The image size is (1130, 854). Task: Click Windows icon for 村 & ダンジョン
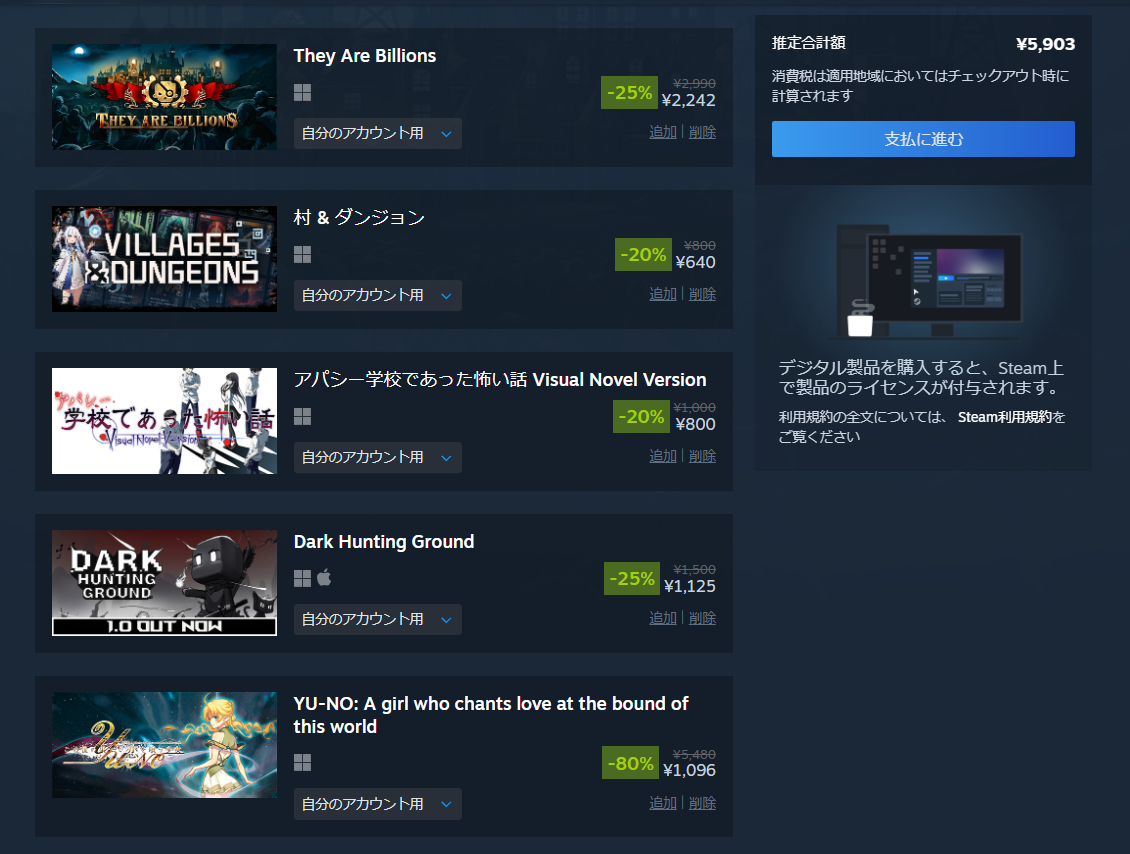tap(303, 254)
